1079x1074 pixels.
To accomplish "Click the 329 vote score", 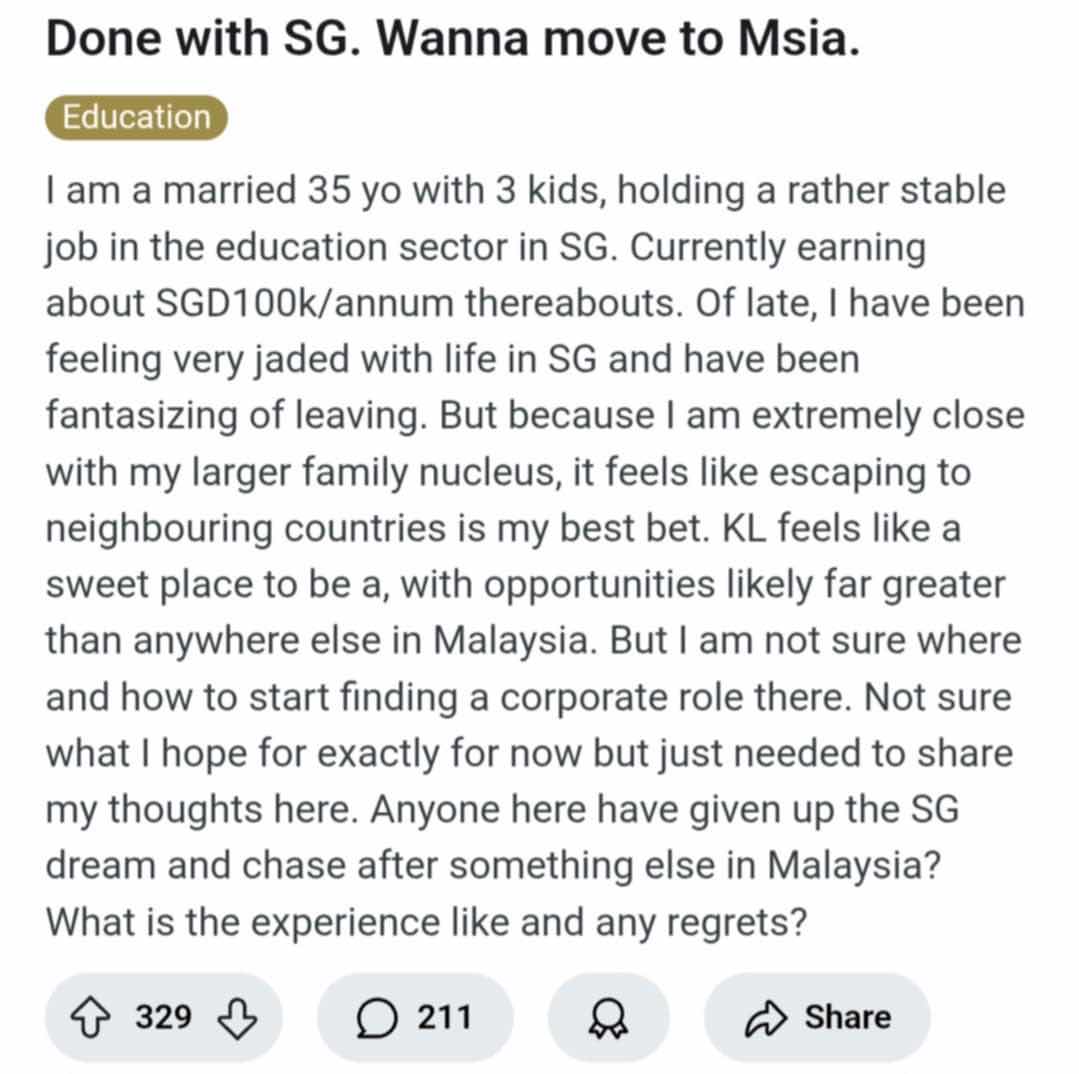I will 164,1018.
